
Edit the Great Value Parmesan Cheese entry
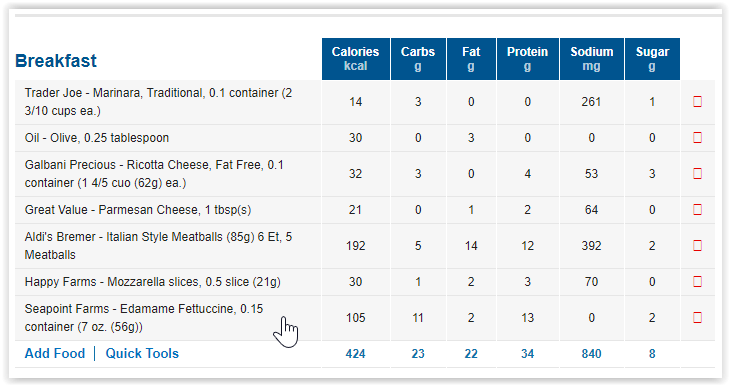[138, 210]
